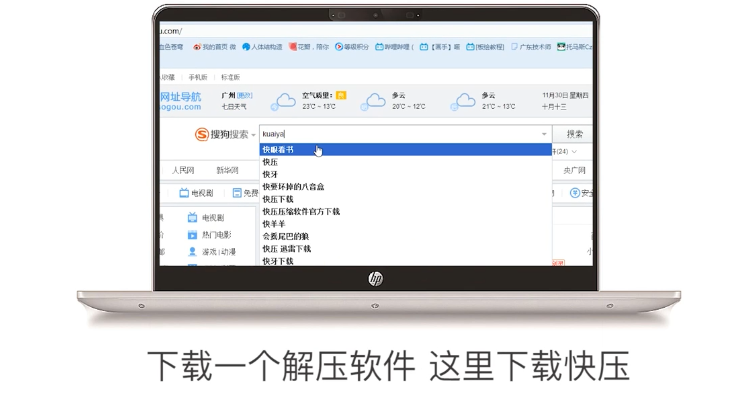Select the 快压下载 suggestion
This screenshot has height=394, width=740.
click(x=405, y=199)
